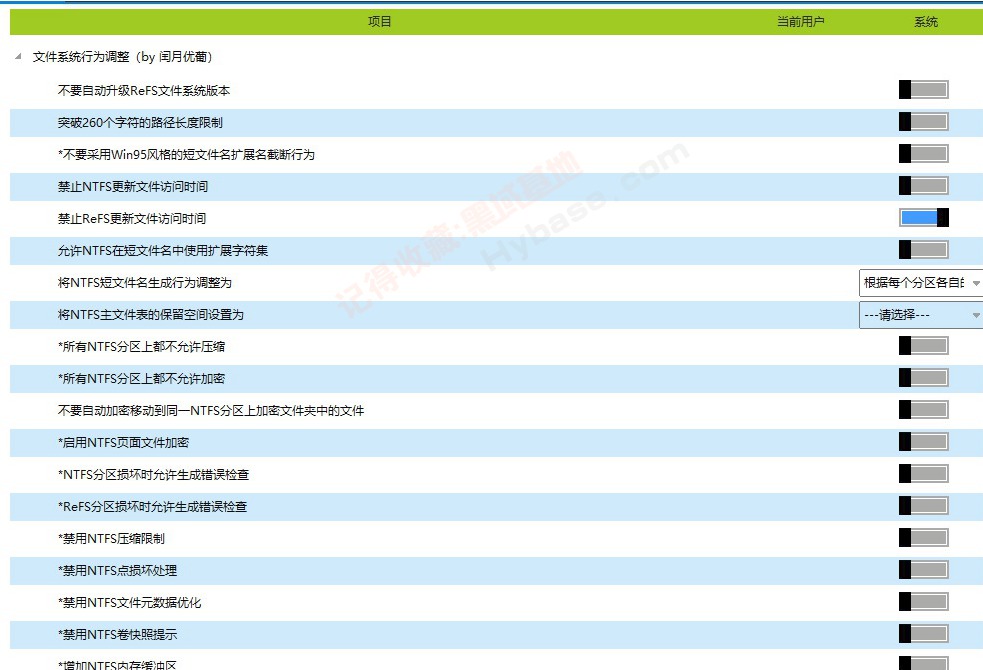Select row text 将NTFS主文件表的保留空间设置为
The height and width of the screenshot is (670, 983).
click(x=150, y=315)
